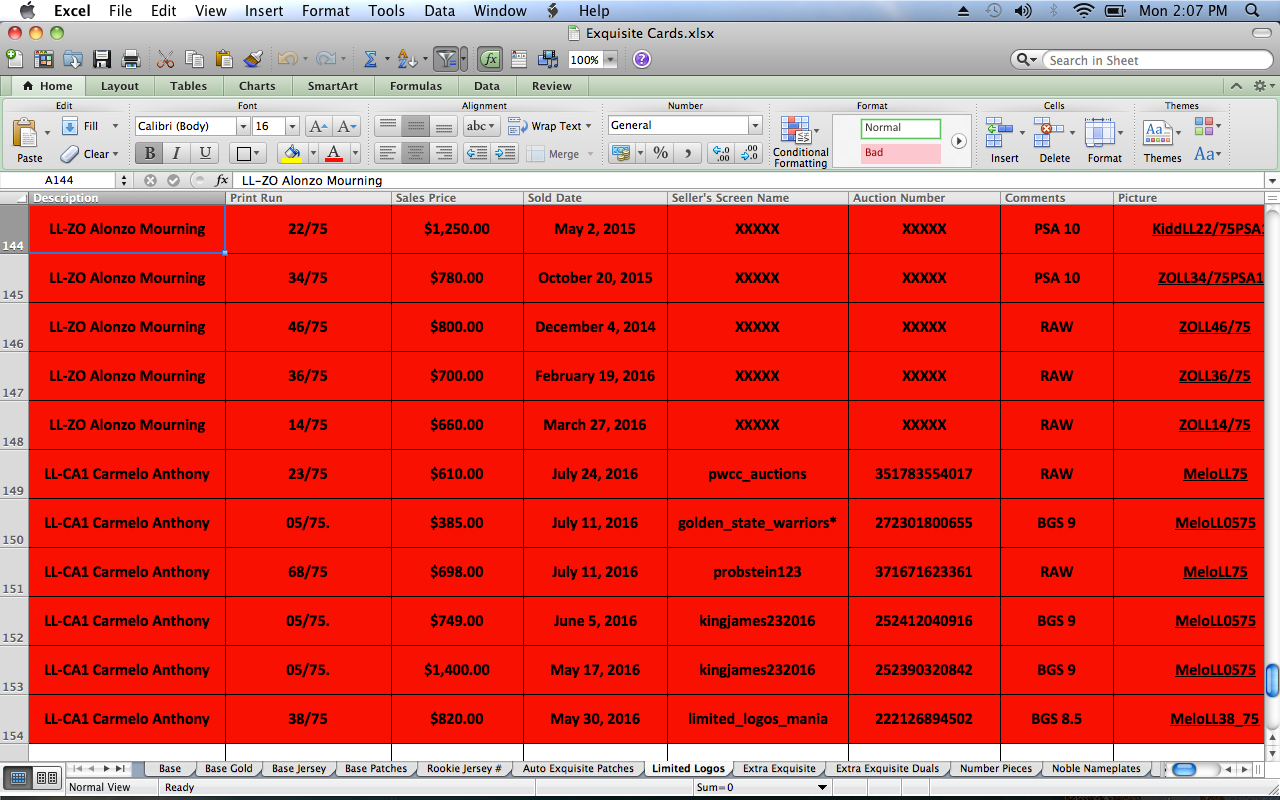Select the Format Painter brush icon
The image size is (1280, 800).
(252, 60)
